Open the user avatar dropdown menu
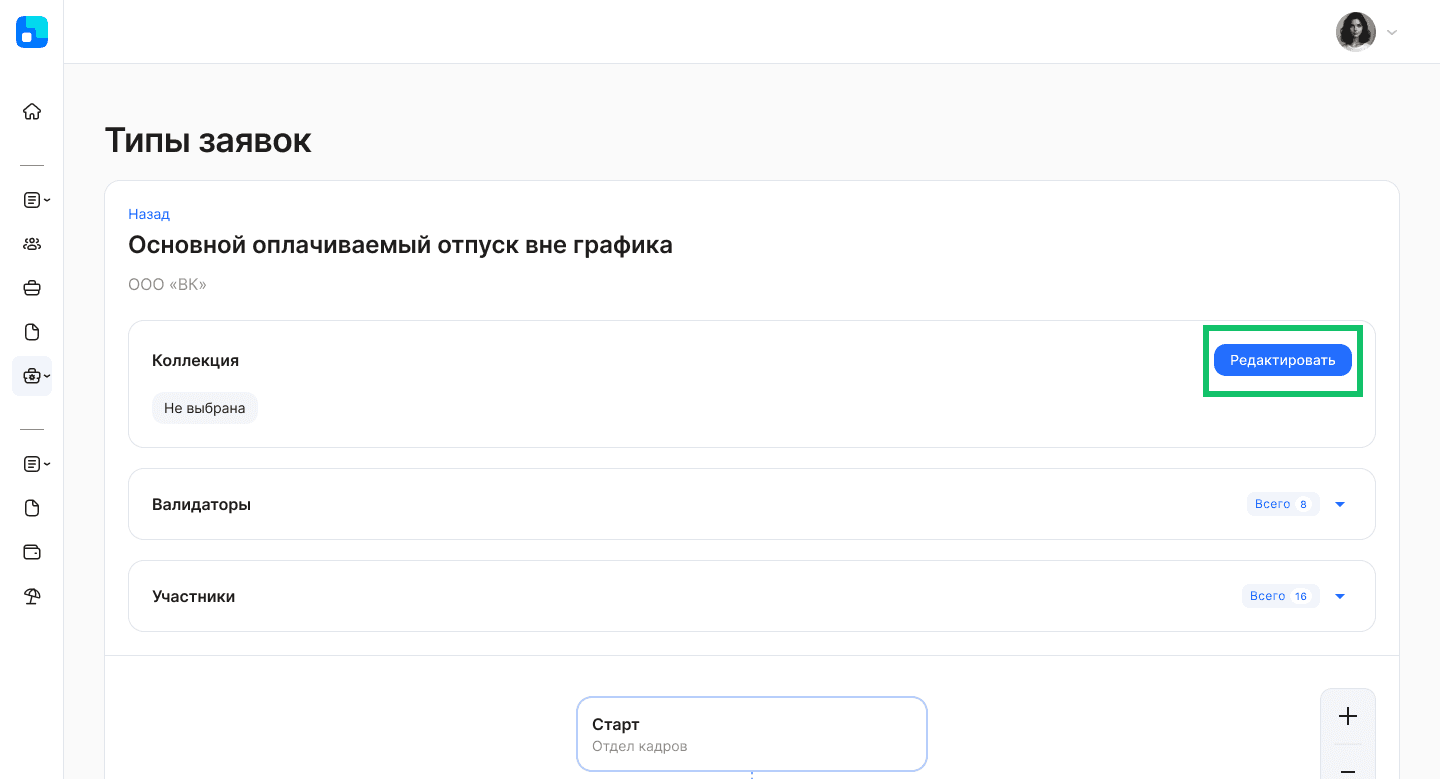This screenshot has width=1440, height=779. 1367,32
